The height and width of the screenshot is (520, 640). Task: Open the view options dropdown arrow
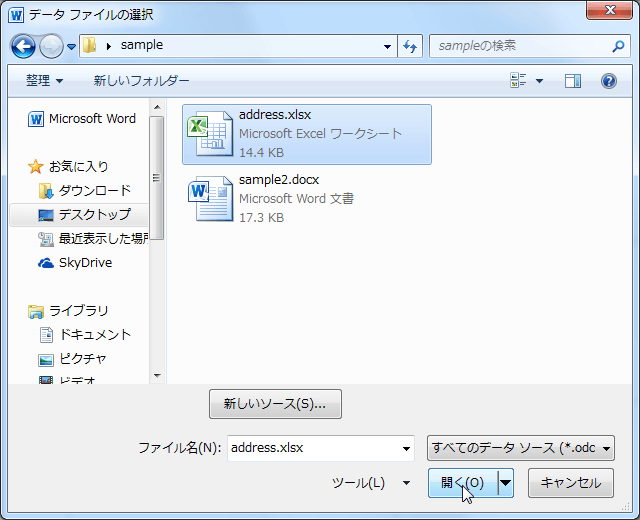[x=539, y=81]
